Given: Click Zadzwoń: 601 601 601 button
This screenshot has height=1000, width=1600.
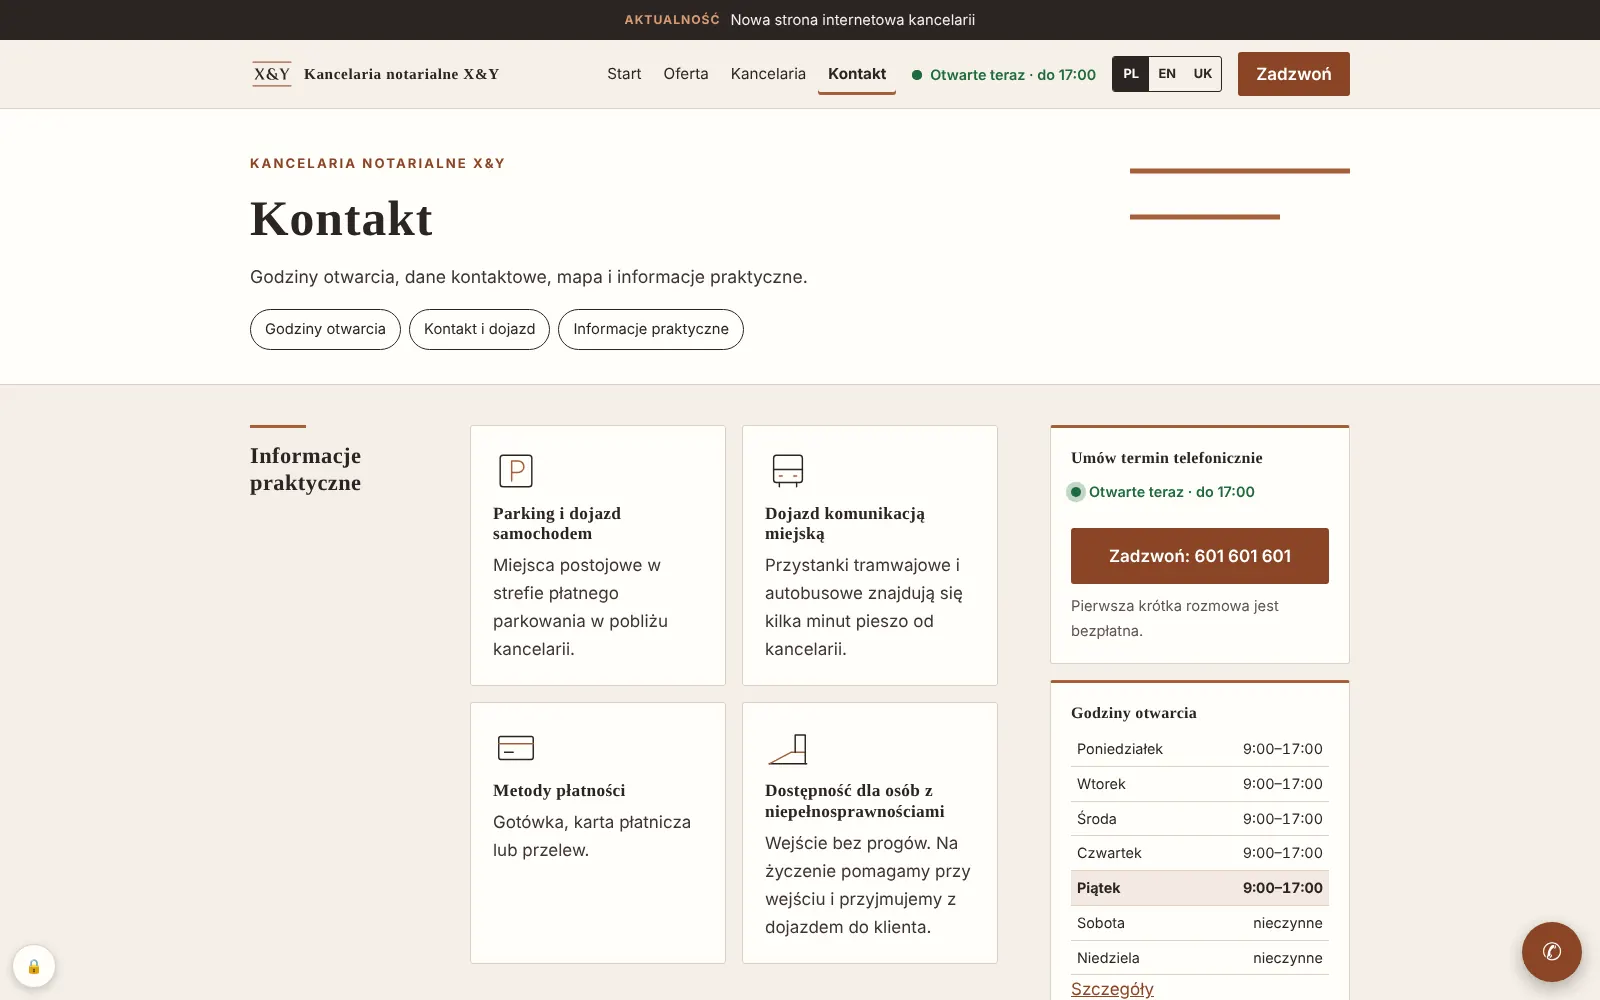Looking at the screenshot, I should click(x=1200, y=556).
